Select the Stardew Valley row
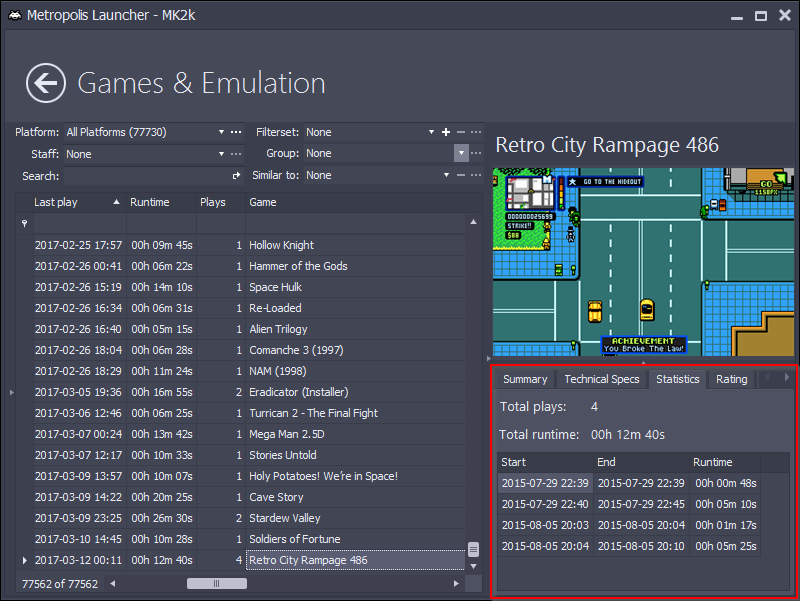 [x=249, y=518]
